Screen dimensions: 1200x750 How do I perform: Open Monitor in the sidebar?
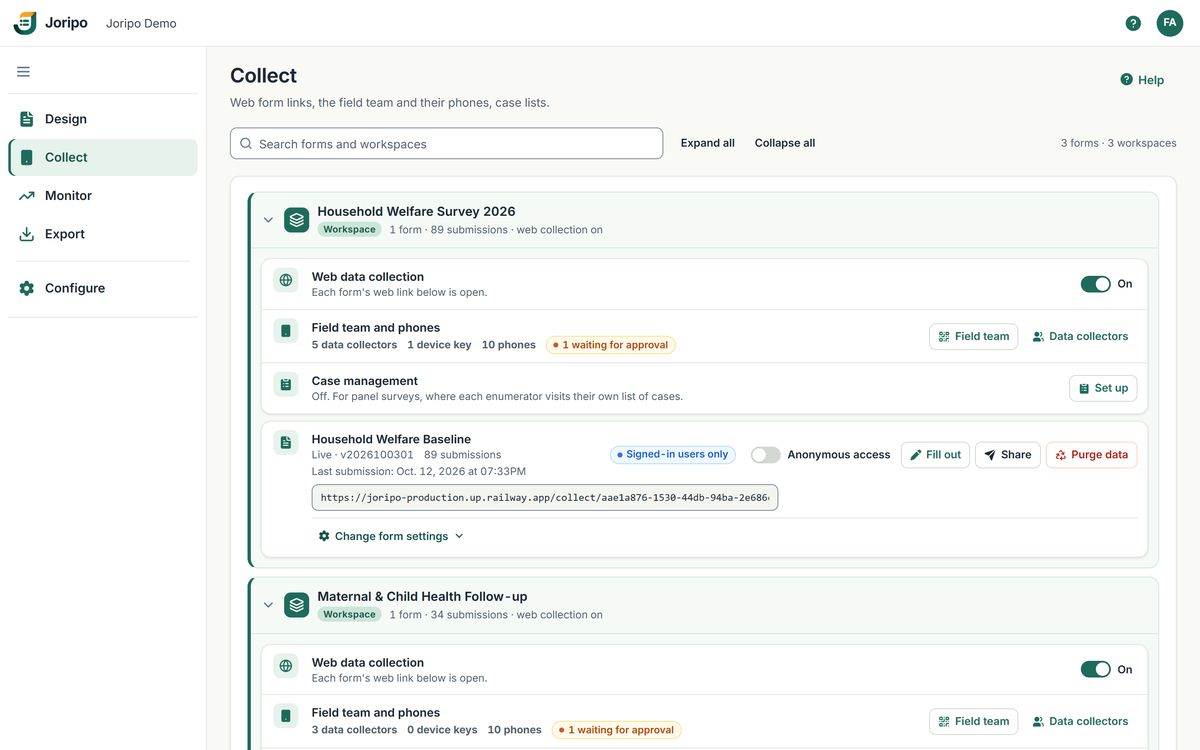tap(103, 196)
